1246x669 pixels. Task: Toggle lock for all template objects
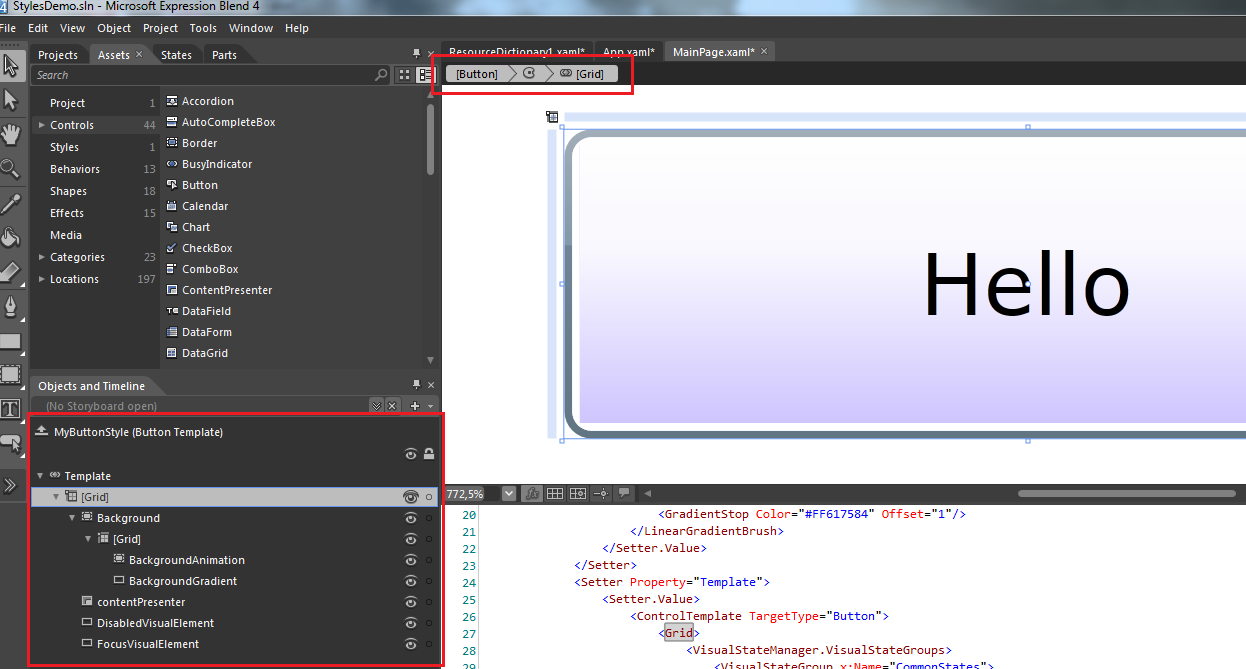point(429,454)
